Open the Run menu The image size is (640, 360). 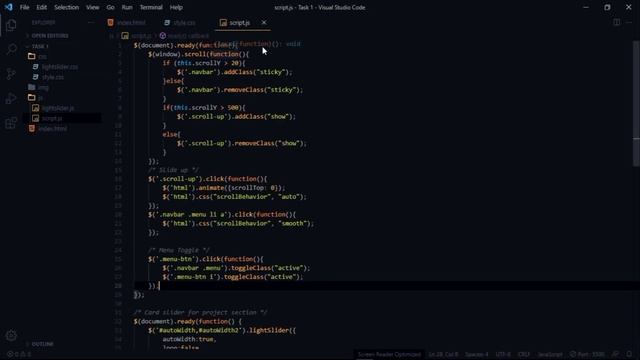[127, 7]
